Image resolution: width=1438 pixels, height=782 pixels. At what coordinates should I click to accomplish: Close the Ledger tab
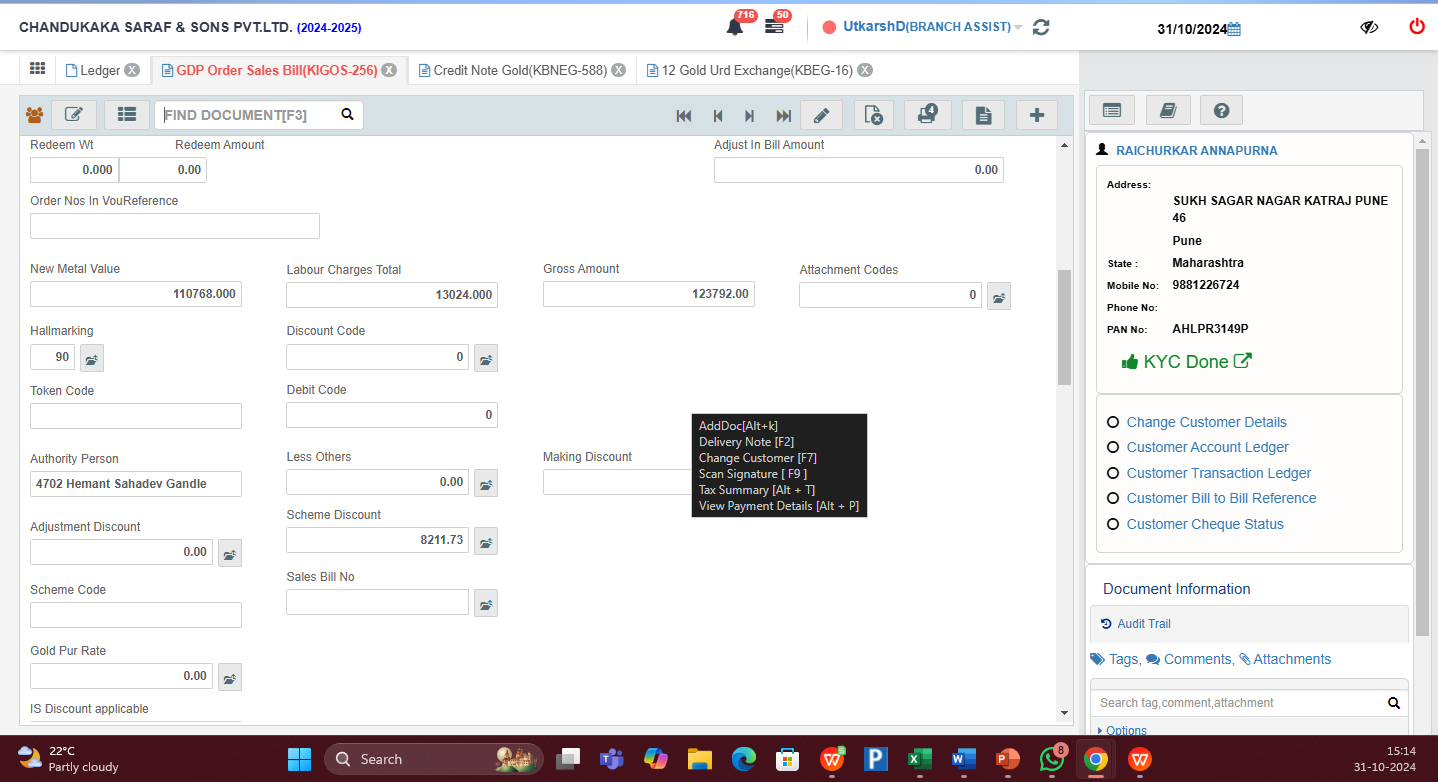click(x=132, y=70)
